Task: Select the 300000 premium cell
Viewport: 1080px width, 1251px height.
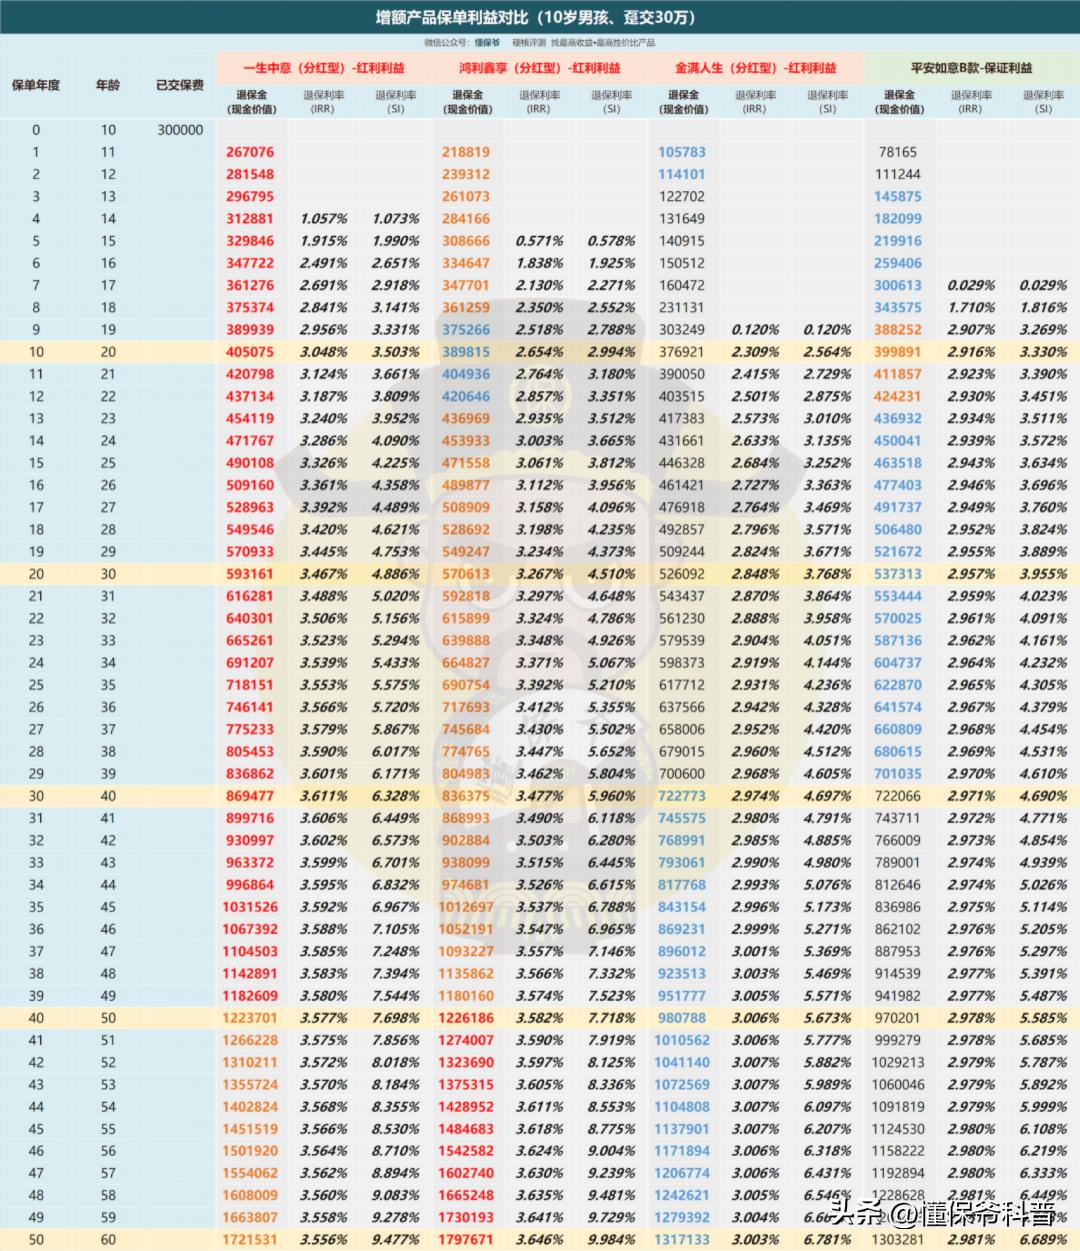Action: pos(180,130)
